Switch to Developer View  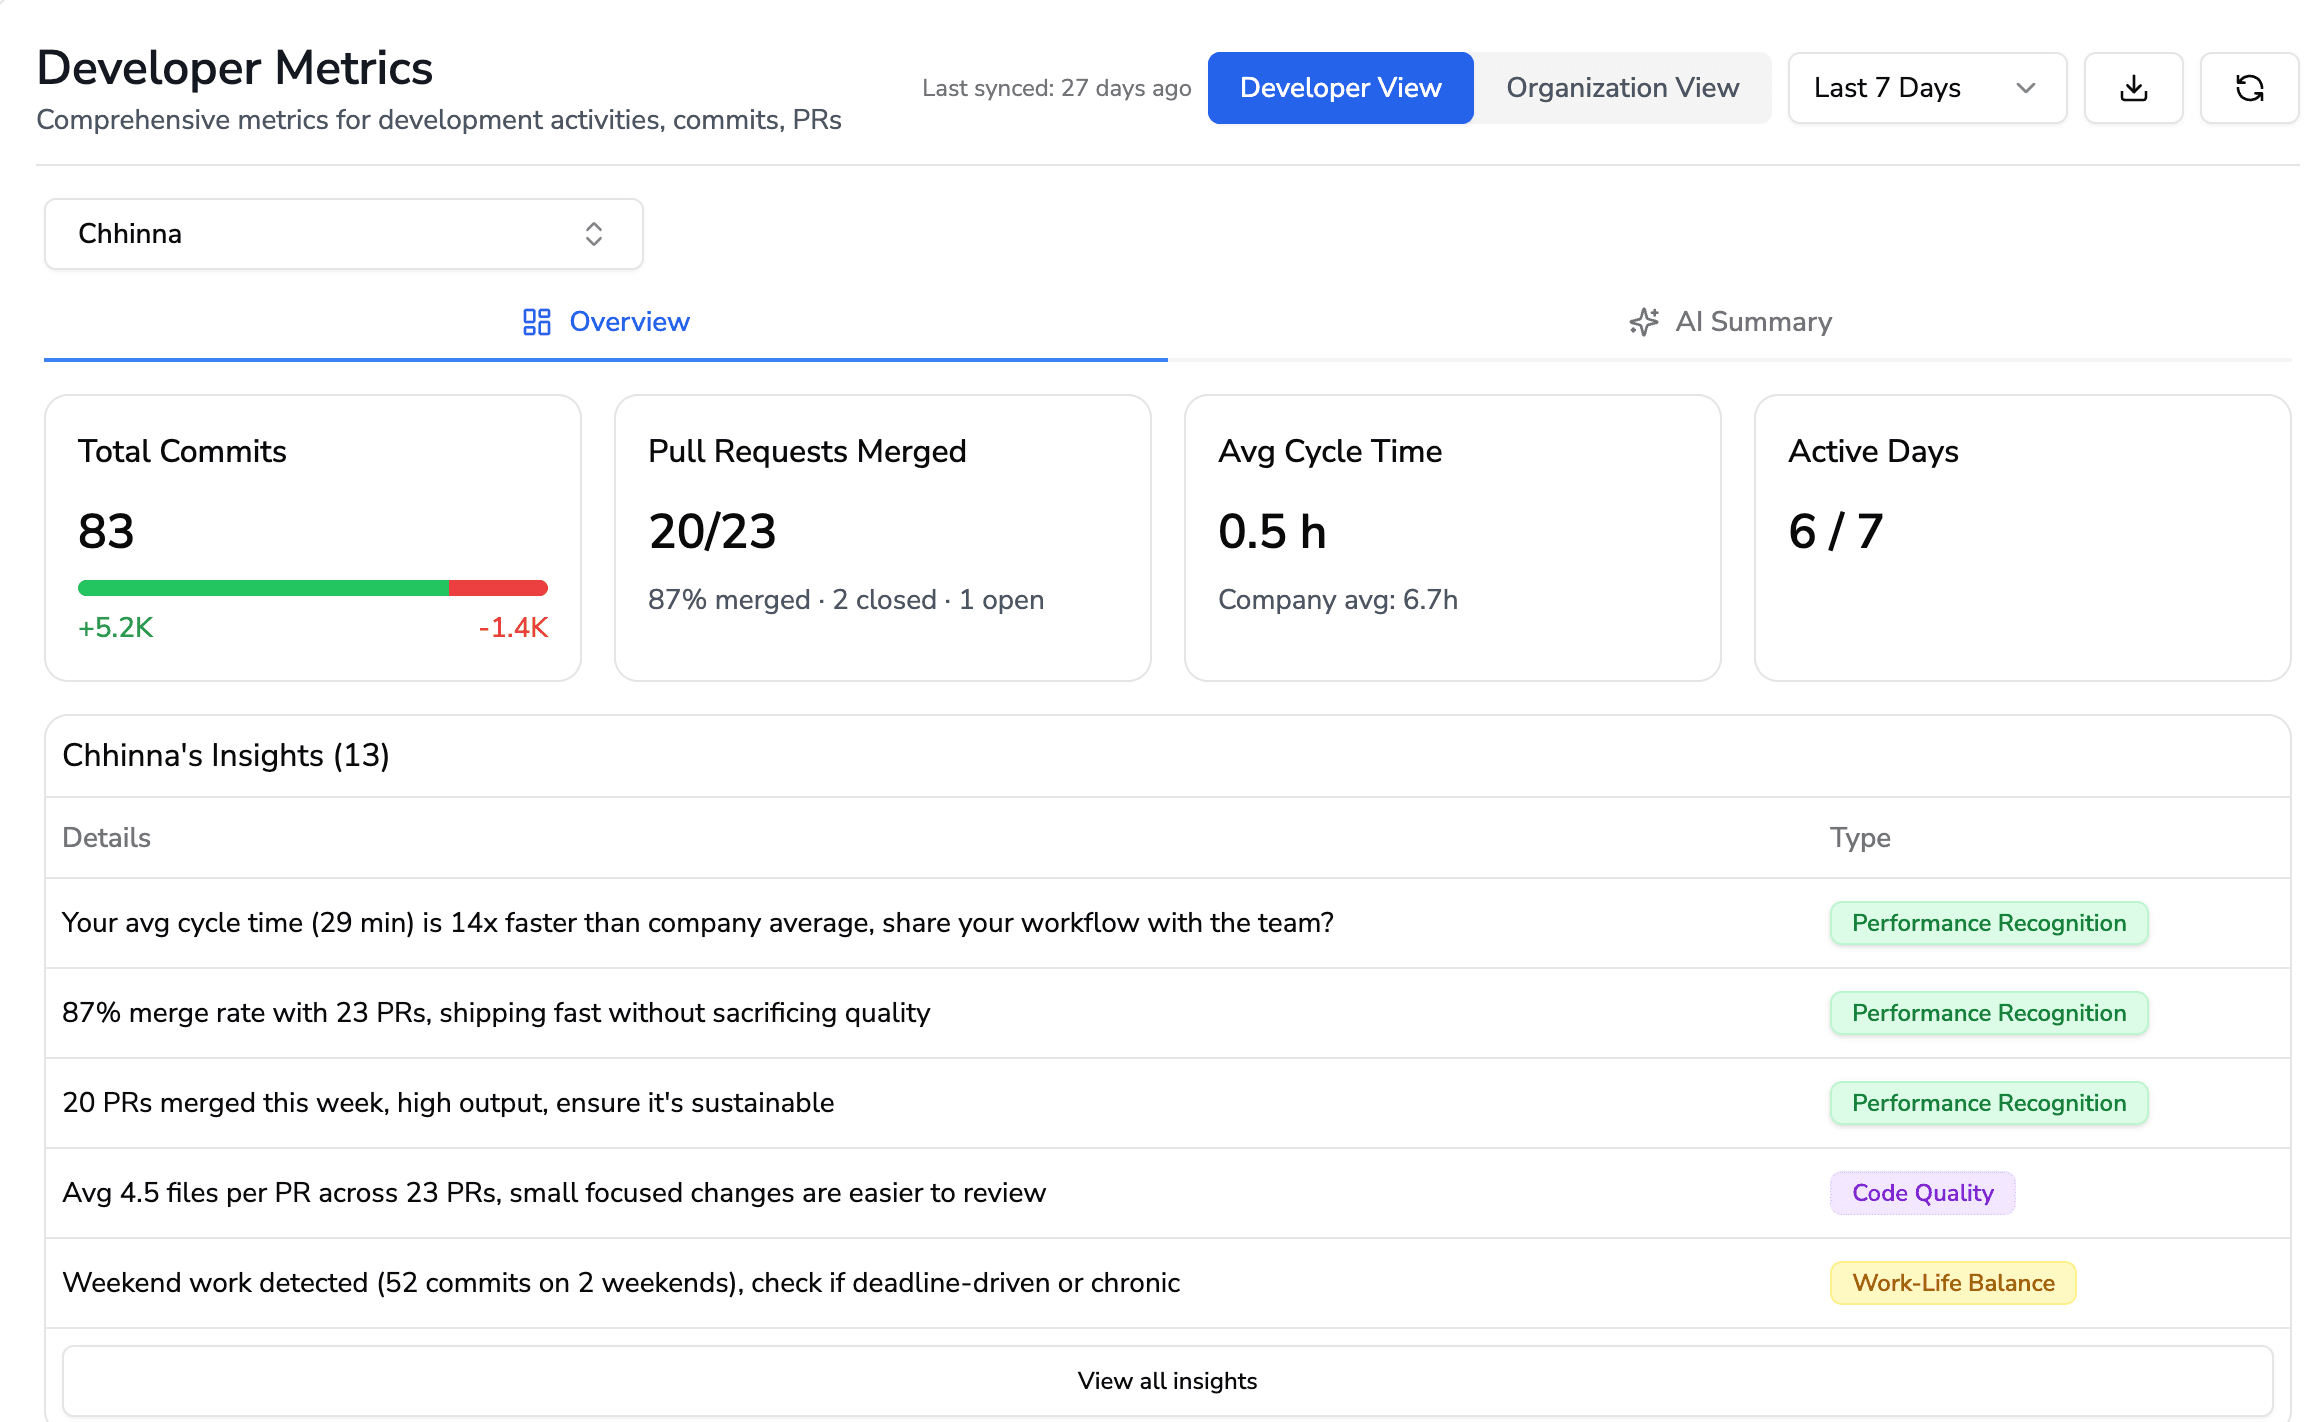click(1340, 88)
